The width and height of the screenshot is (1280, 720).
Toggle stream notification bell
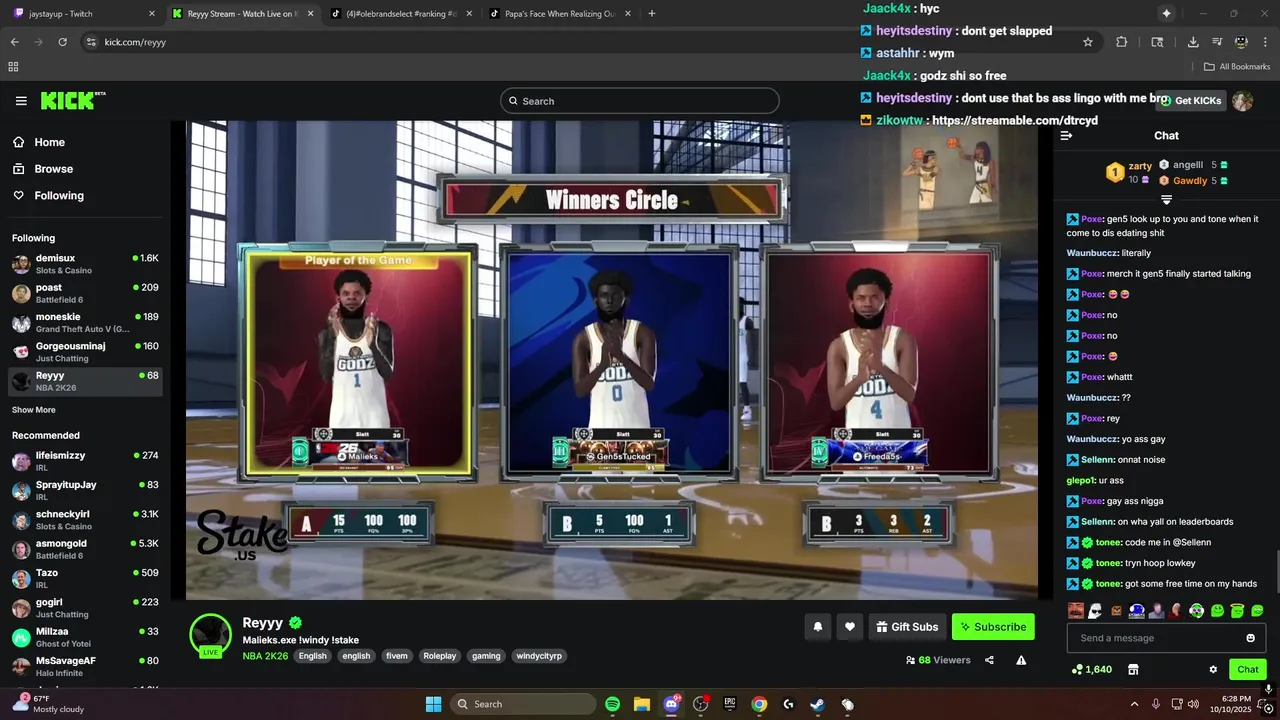[818, 627]
